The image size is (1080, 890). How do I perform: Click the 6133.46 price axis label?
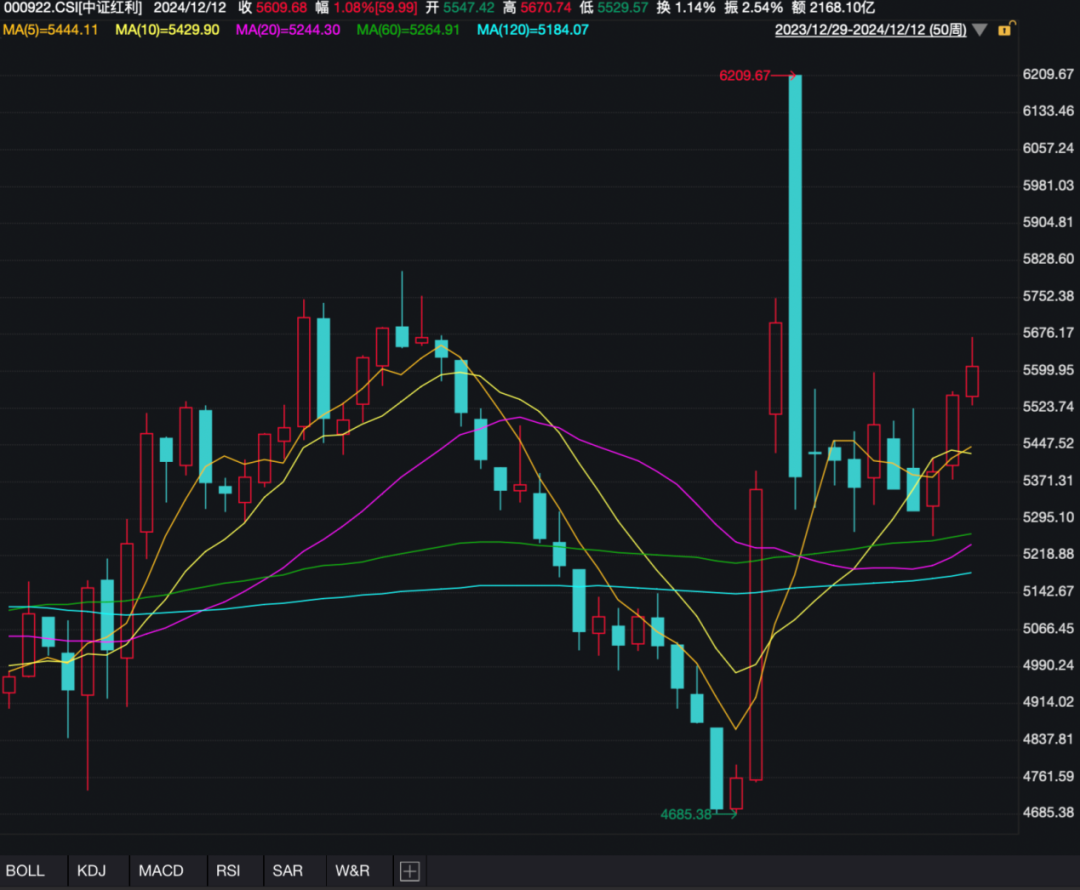[1048, 111]
